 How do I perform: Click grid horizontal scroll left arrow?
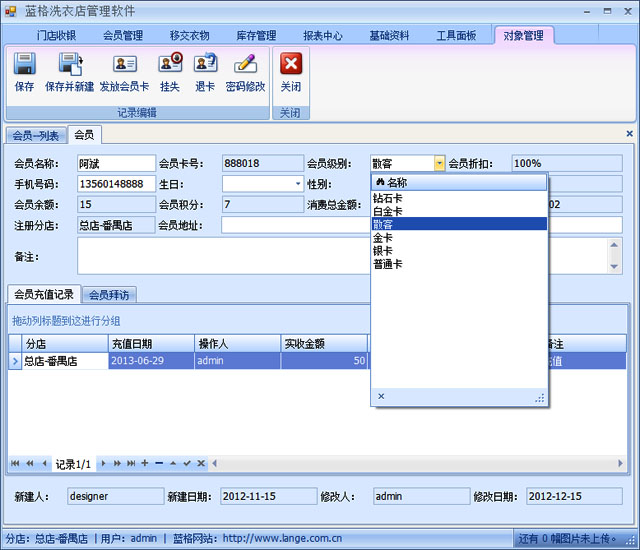coord(214,463)
